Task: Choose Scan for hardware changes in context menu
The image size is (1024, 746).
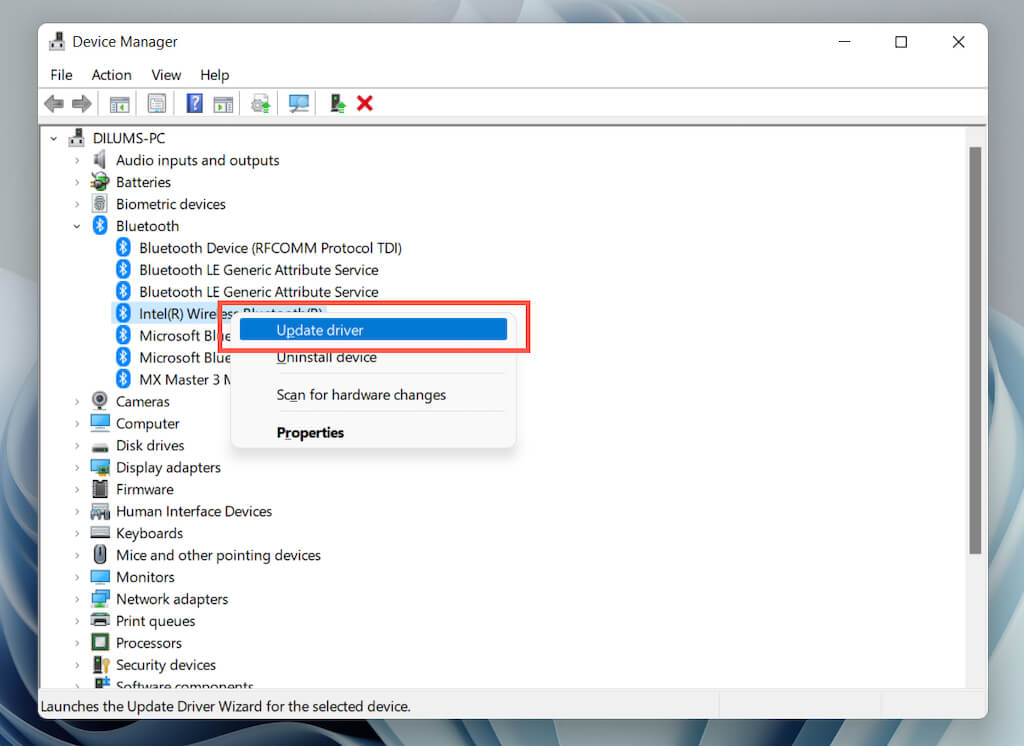Action: tap(373, 395)
